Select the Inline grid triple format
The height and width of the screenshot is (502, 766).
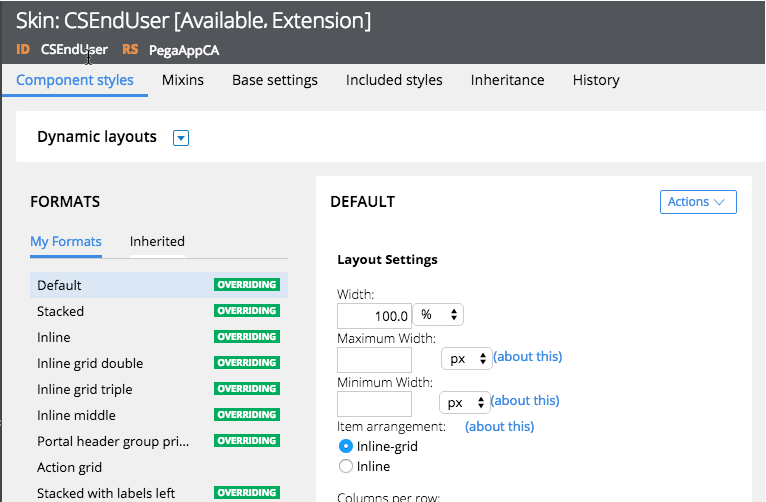pos(159,389)
